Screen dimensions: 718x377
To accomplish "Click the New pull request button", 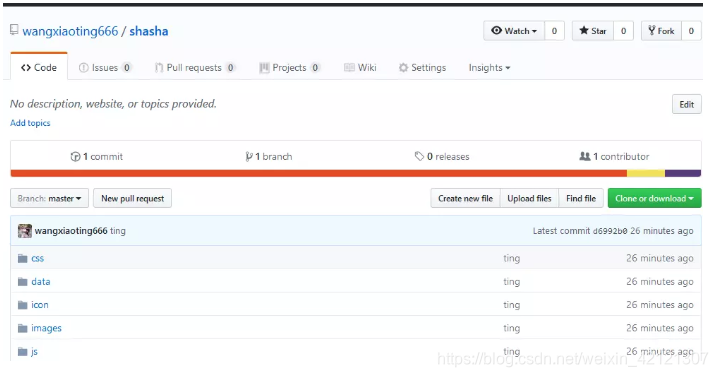I will pyautogui.click(x=132, y=198).
